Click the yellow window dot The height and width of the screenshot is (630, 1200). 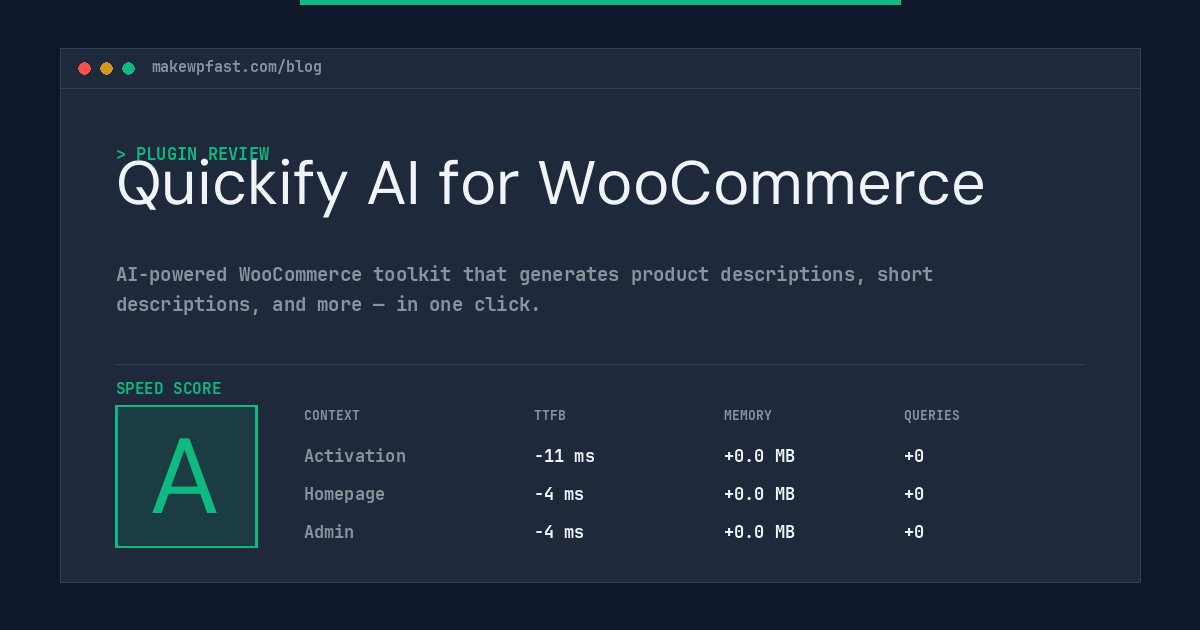coord(106,68)
